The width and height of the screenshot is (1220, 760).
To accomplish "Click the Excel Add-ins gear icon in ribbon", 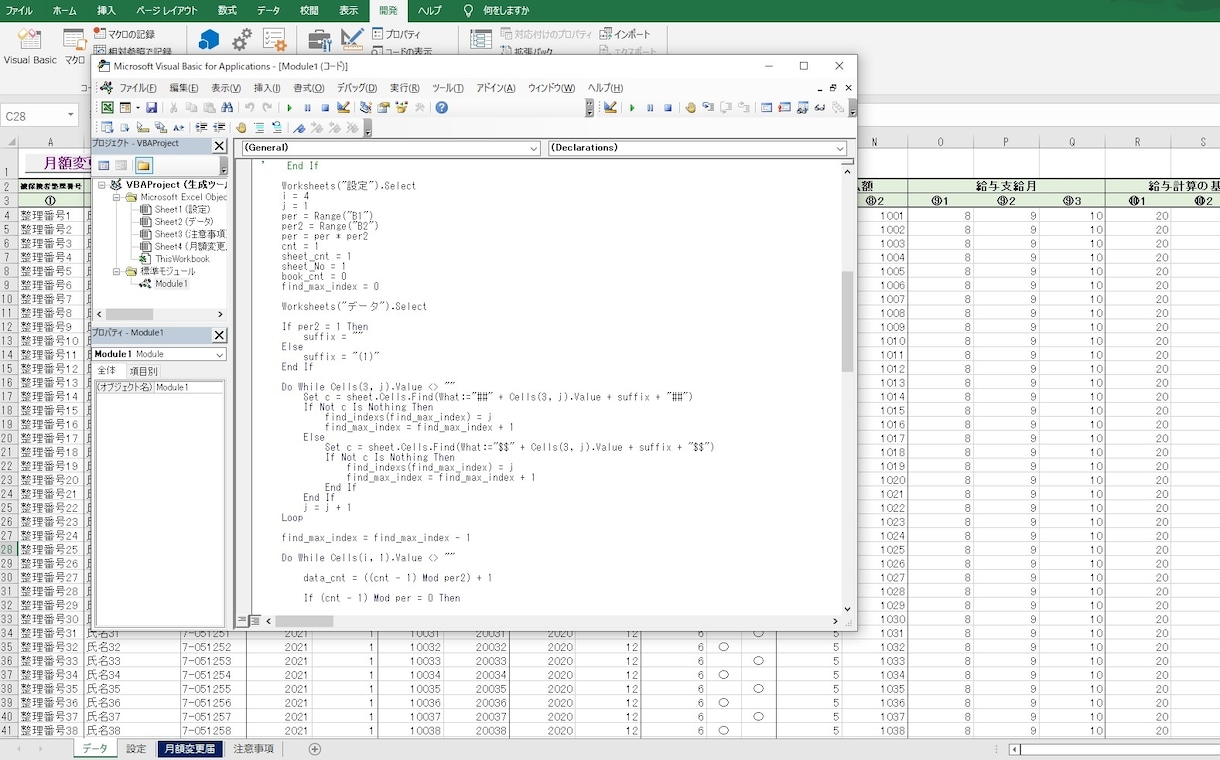I will 242,39.
